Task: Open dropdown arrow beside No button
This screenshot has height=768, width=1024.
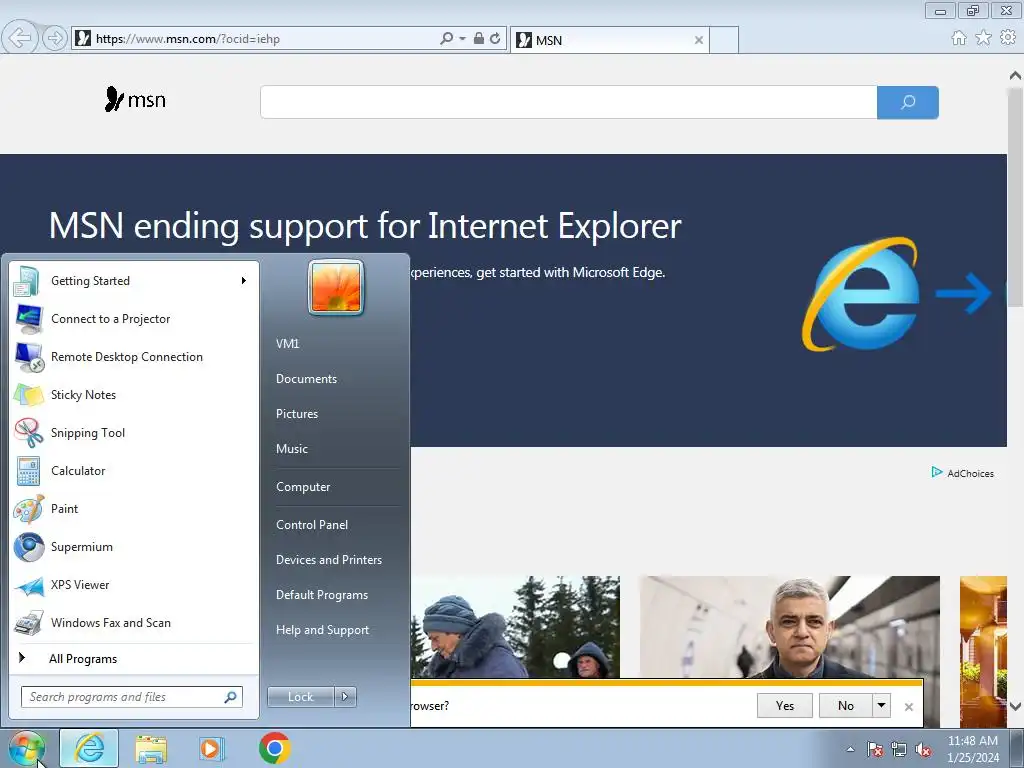Action: [x=882, y=705]
